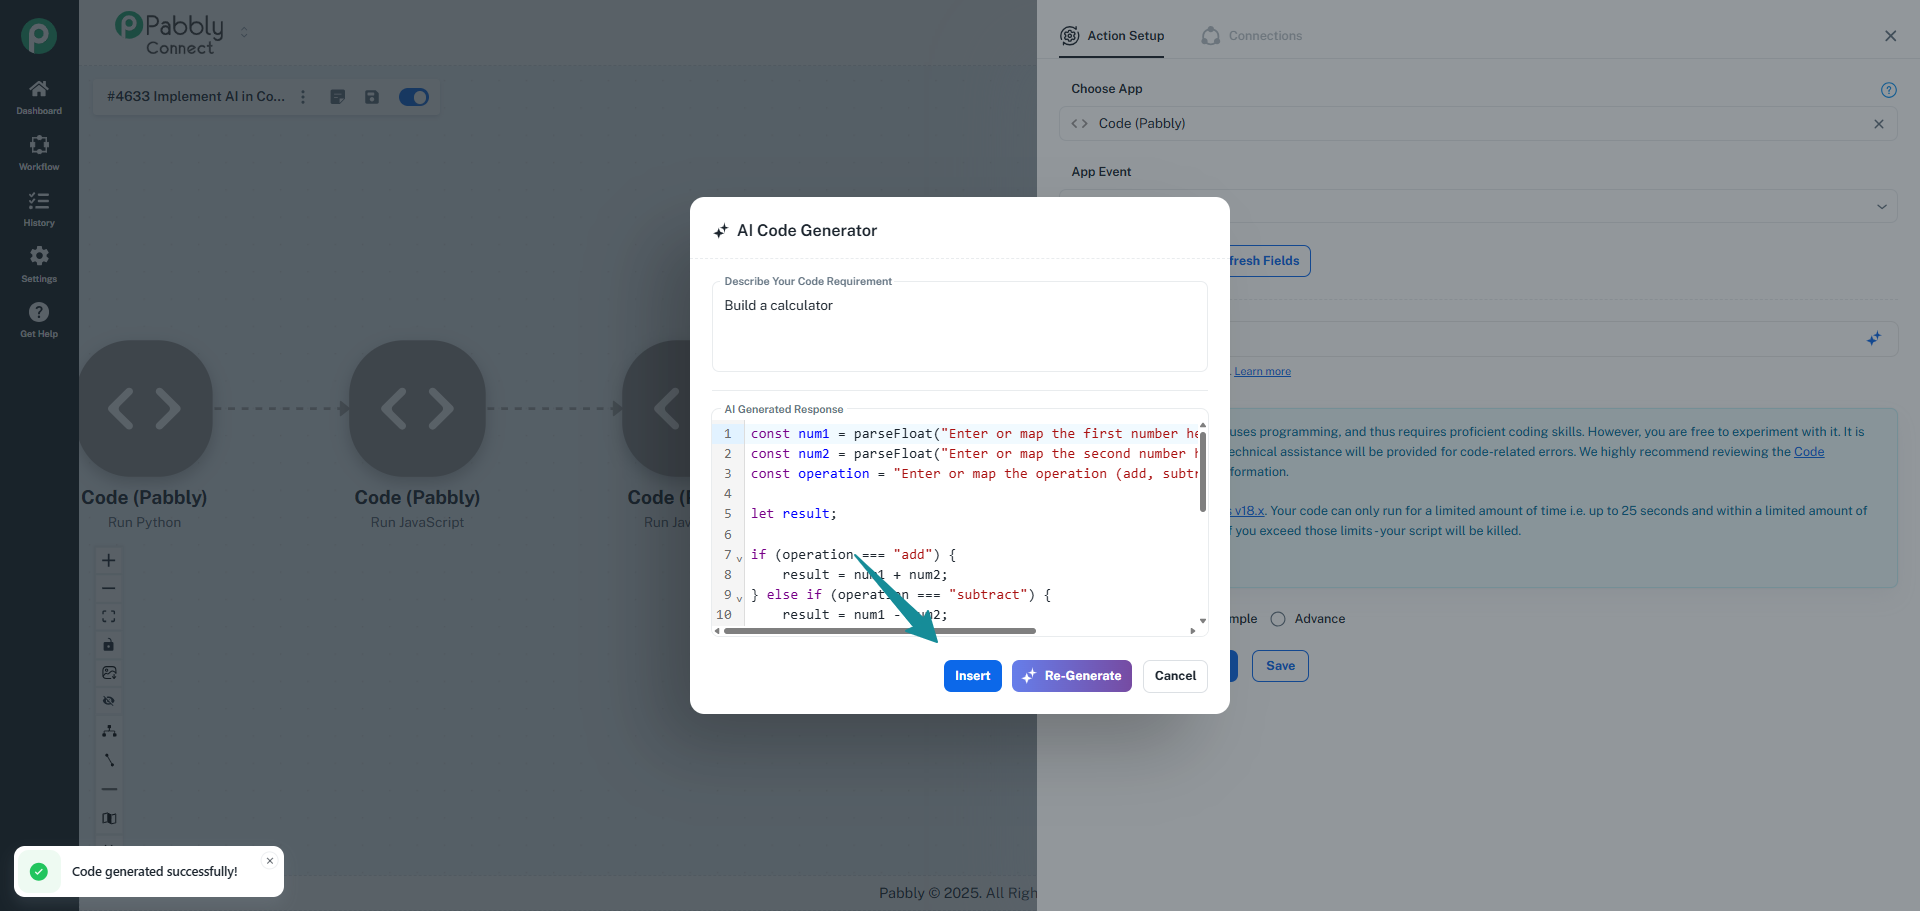Toggle the workflow enable switch
This screenshot has height=911, width=1920.
point(414,97)
